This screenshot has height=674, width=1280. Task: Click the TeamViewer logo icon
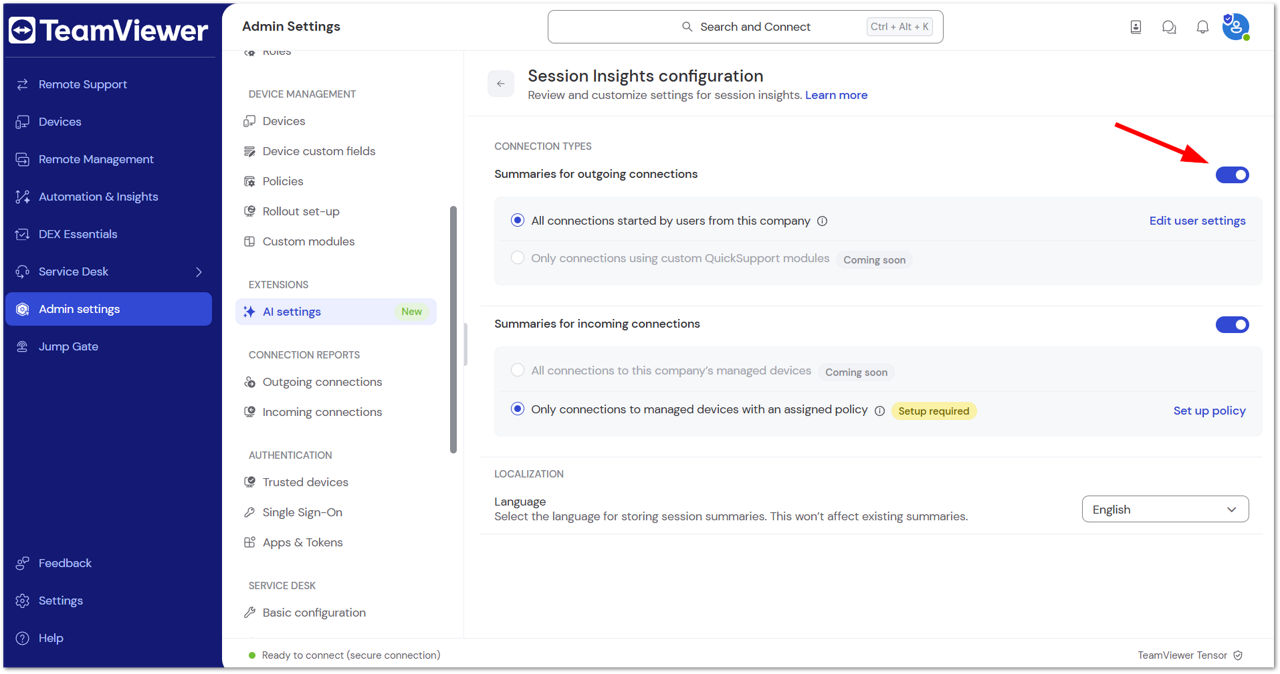[22, 30]
